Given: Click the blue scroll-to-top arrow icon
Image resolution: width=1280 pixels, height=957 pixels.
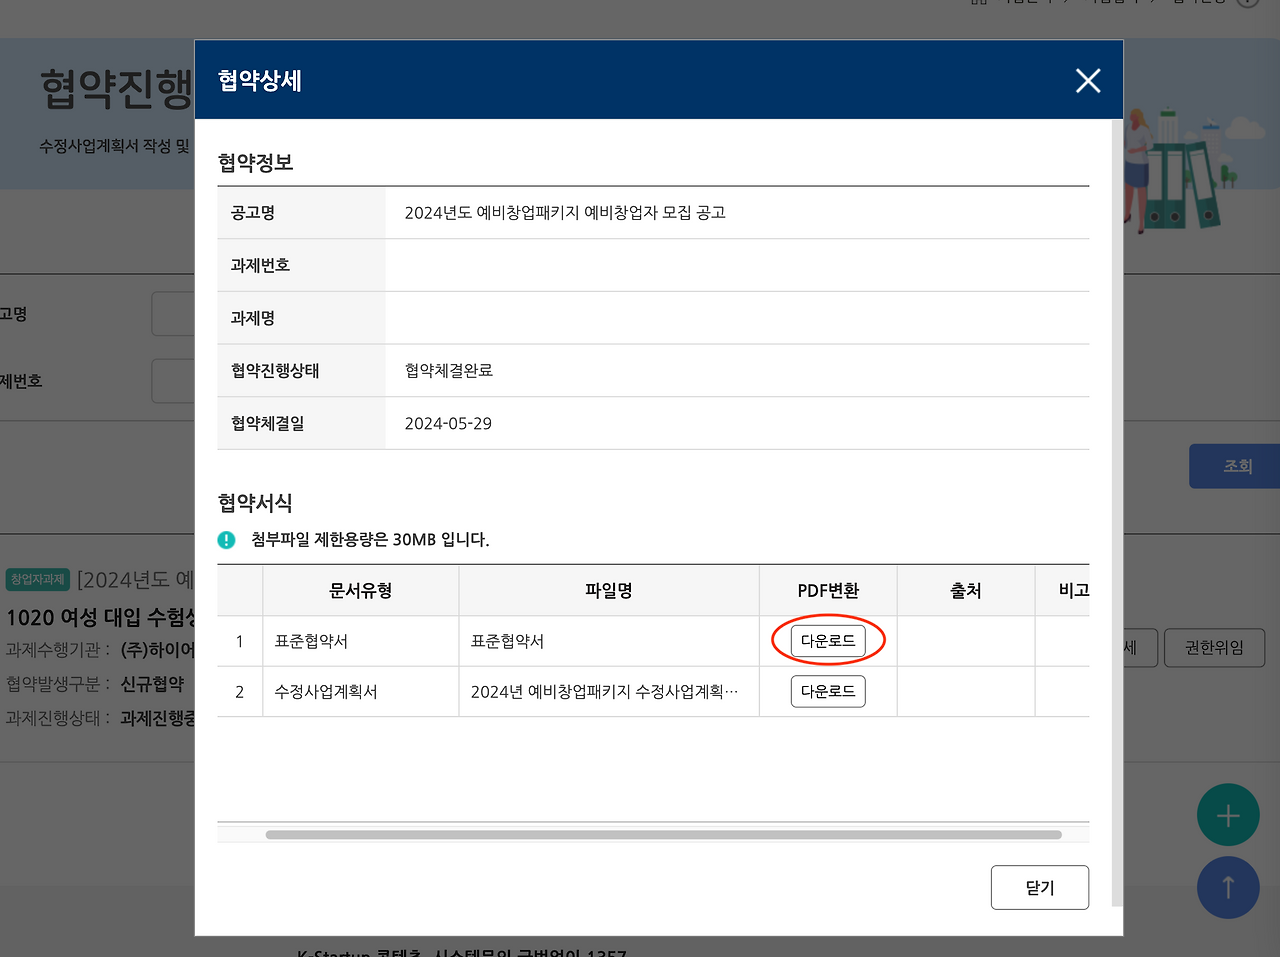Looking at the screenshot, I should [1228, 887].
